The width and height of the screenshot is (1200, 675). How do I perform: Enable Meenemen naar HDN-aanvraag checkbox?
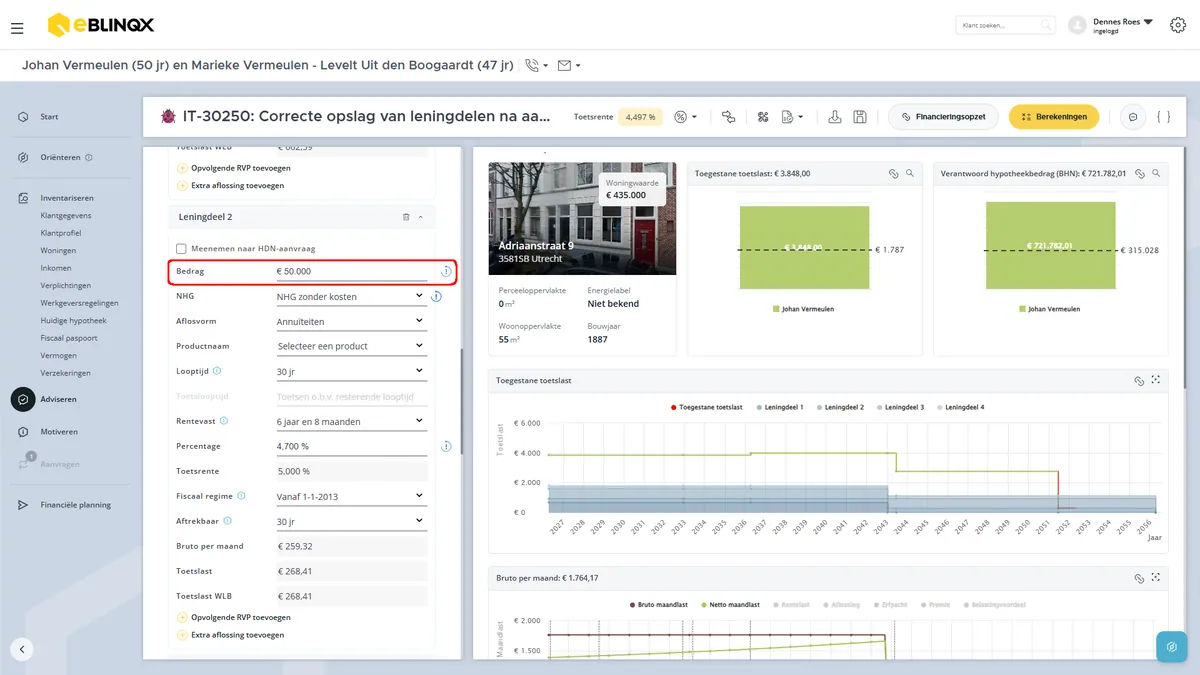click(x=181, y=249)
